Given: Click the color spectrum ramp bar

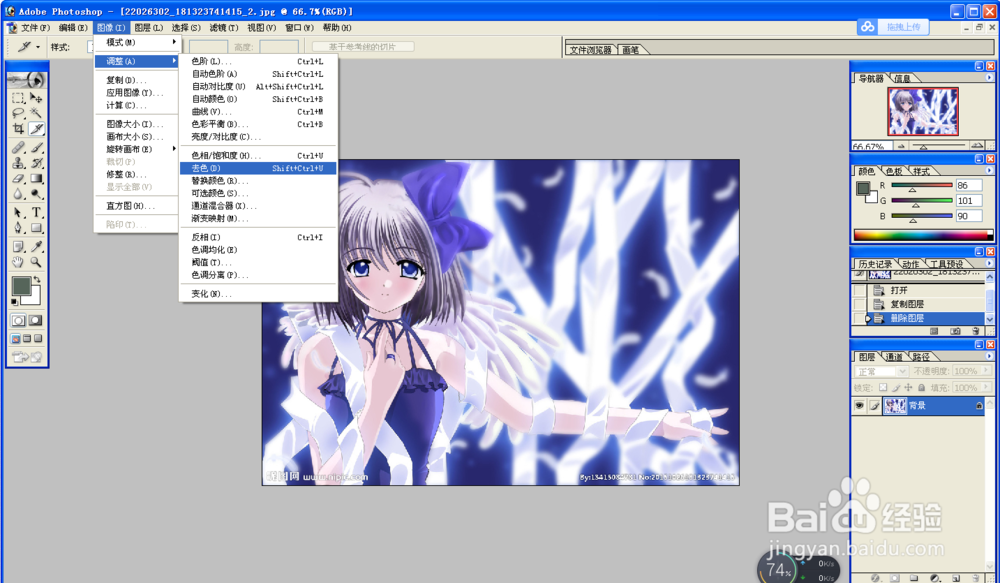Looking at the screenshot, I should click(923, 235).
